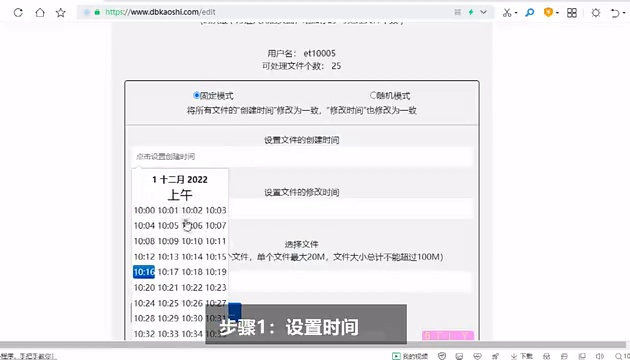Open the reader mode icon in the address bar
The image size is (630, 360).
[x=457, y=12]
